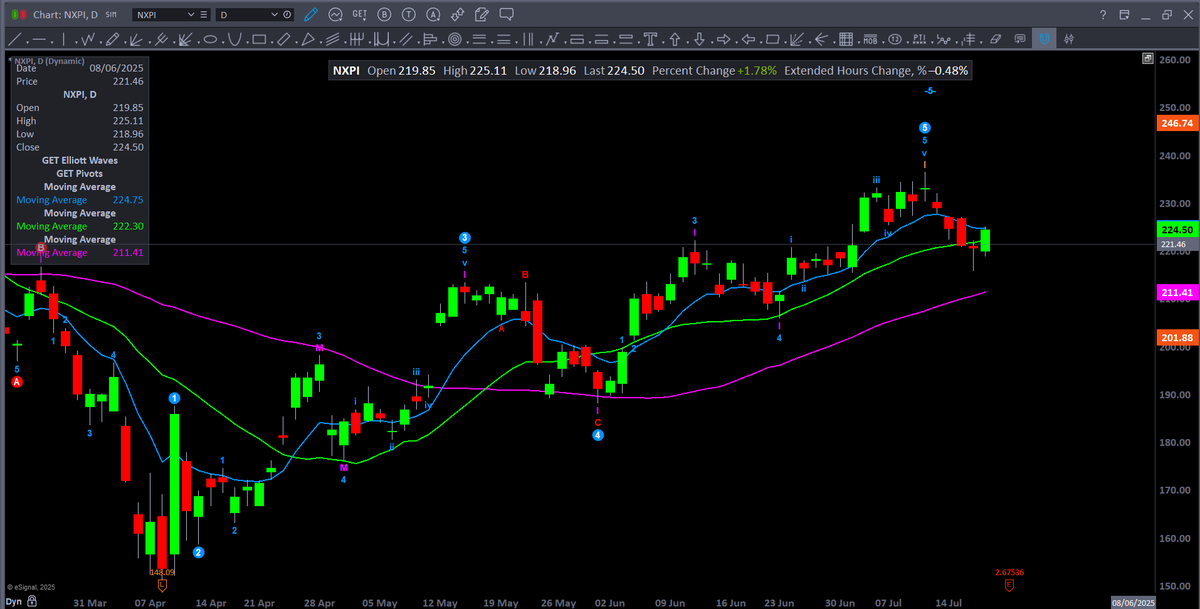Viewport: 1200px width, 609px height.
Task: Toggle the blue pencil drawing-tools icon
Action: pyautogui.click(x=311, y=15)
